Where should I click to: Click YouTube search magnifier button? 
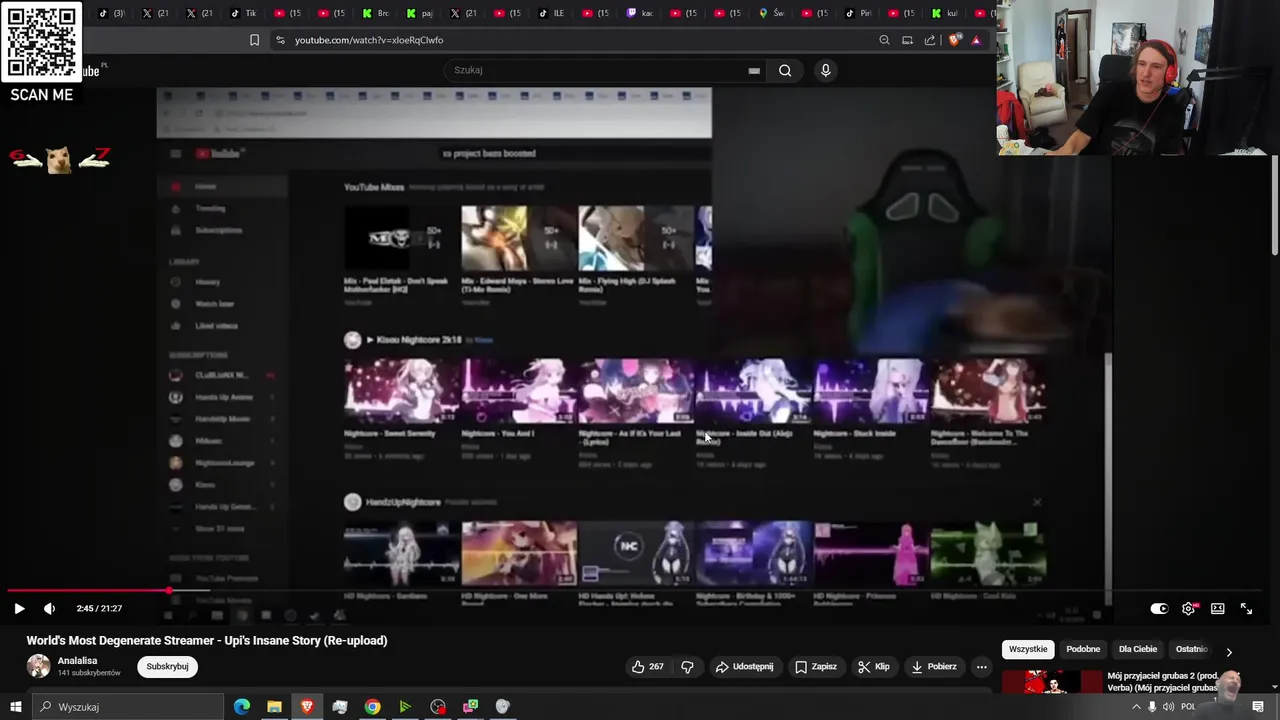pos(785,70)
